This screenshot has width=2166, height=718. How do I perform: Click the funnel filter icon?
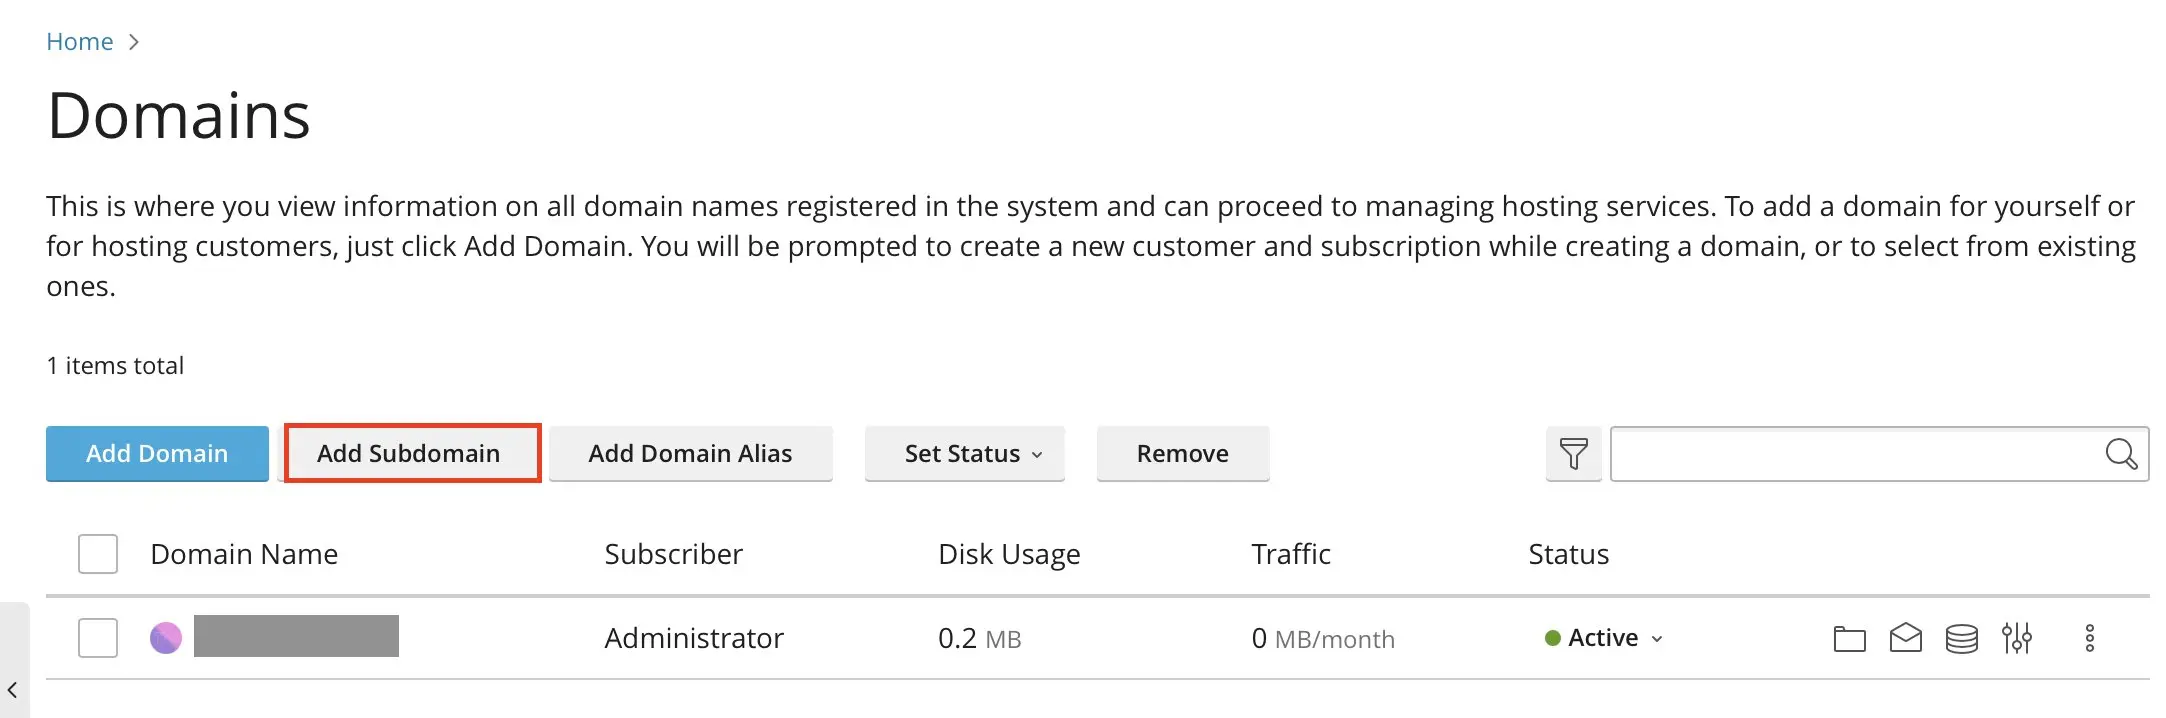coord(1573,454)
